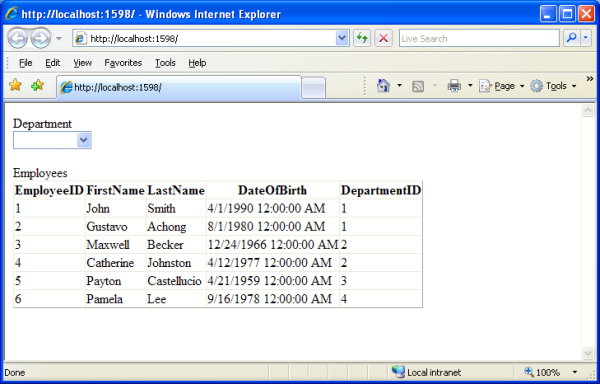Click the Becker last name cell
This screenshot has width=600, height=384.
(x=176, y=245)
